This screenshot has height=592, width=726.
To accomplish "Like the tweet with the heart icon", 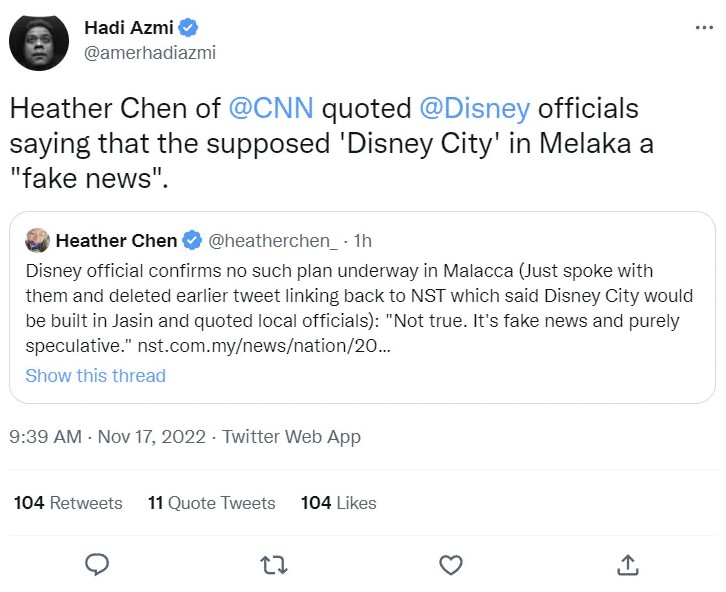I will (x=451, y=565).
